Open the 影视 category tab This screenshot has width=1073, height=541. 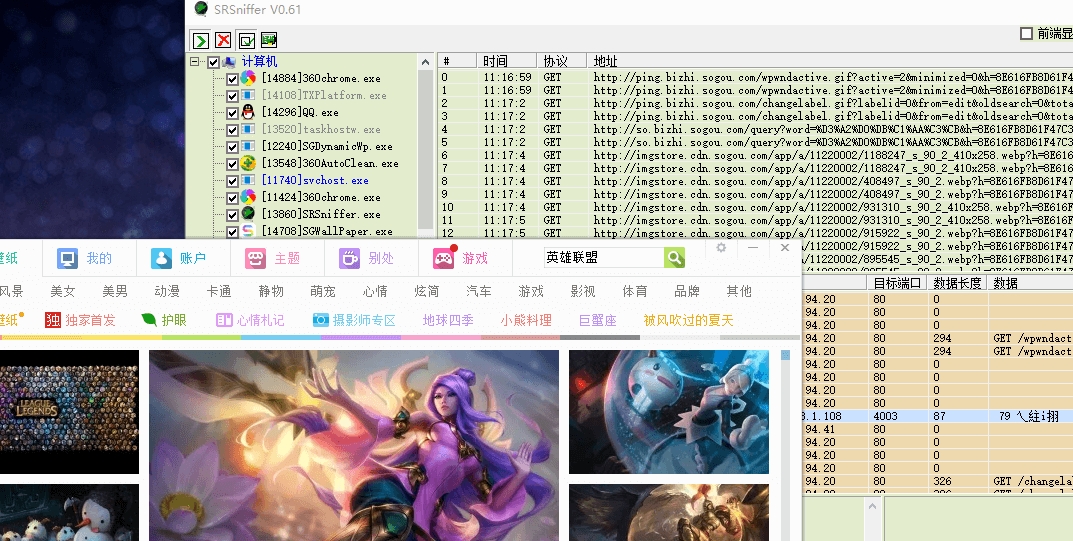pyautogui.click(x=583, y=291)
